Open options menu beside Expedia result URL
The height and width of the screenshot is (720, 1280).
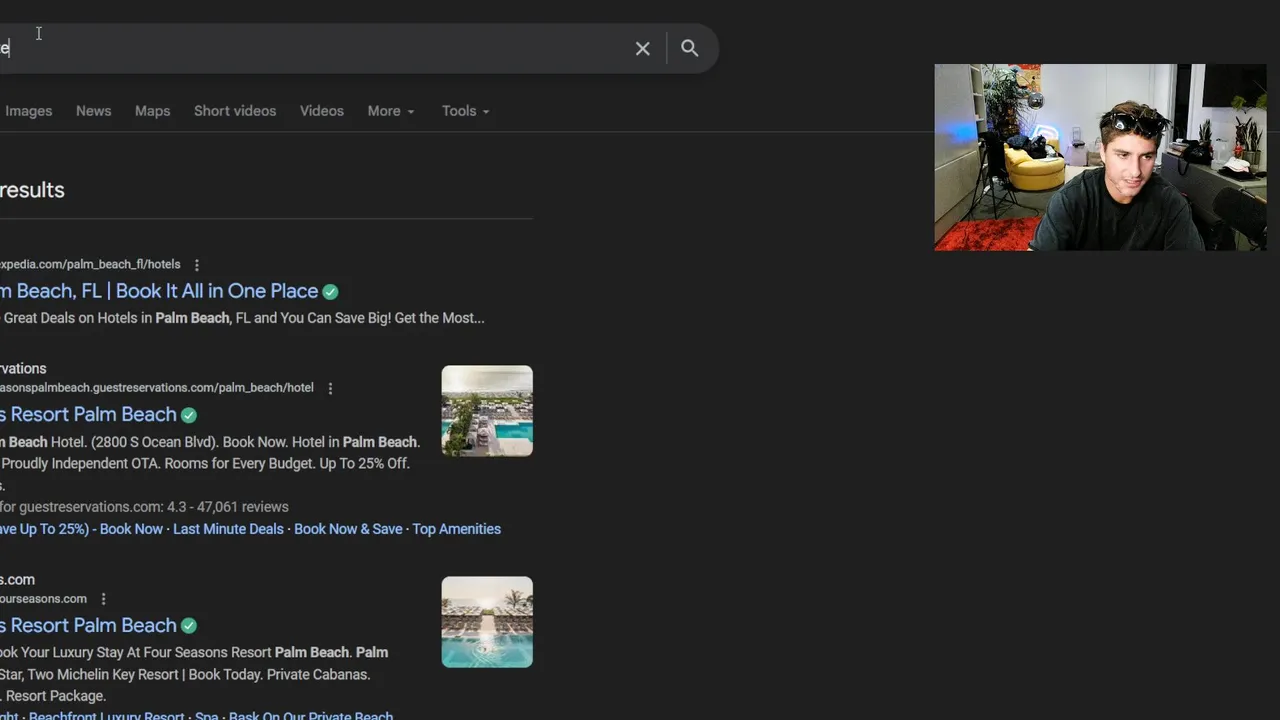click(197, 265)
